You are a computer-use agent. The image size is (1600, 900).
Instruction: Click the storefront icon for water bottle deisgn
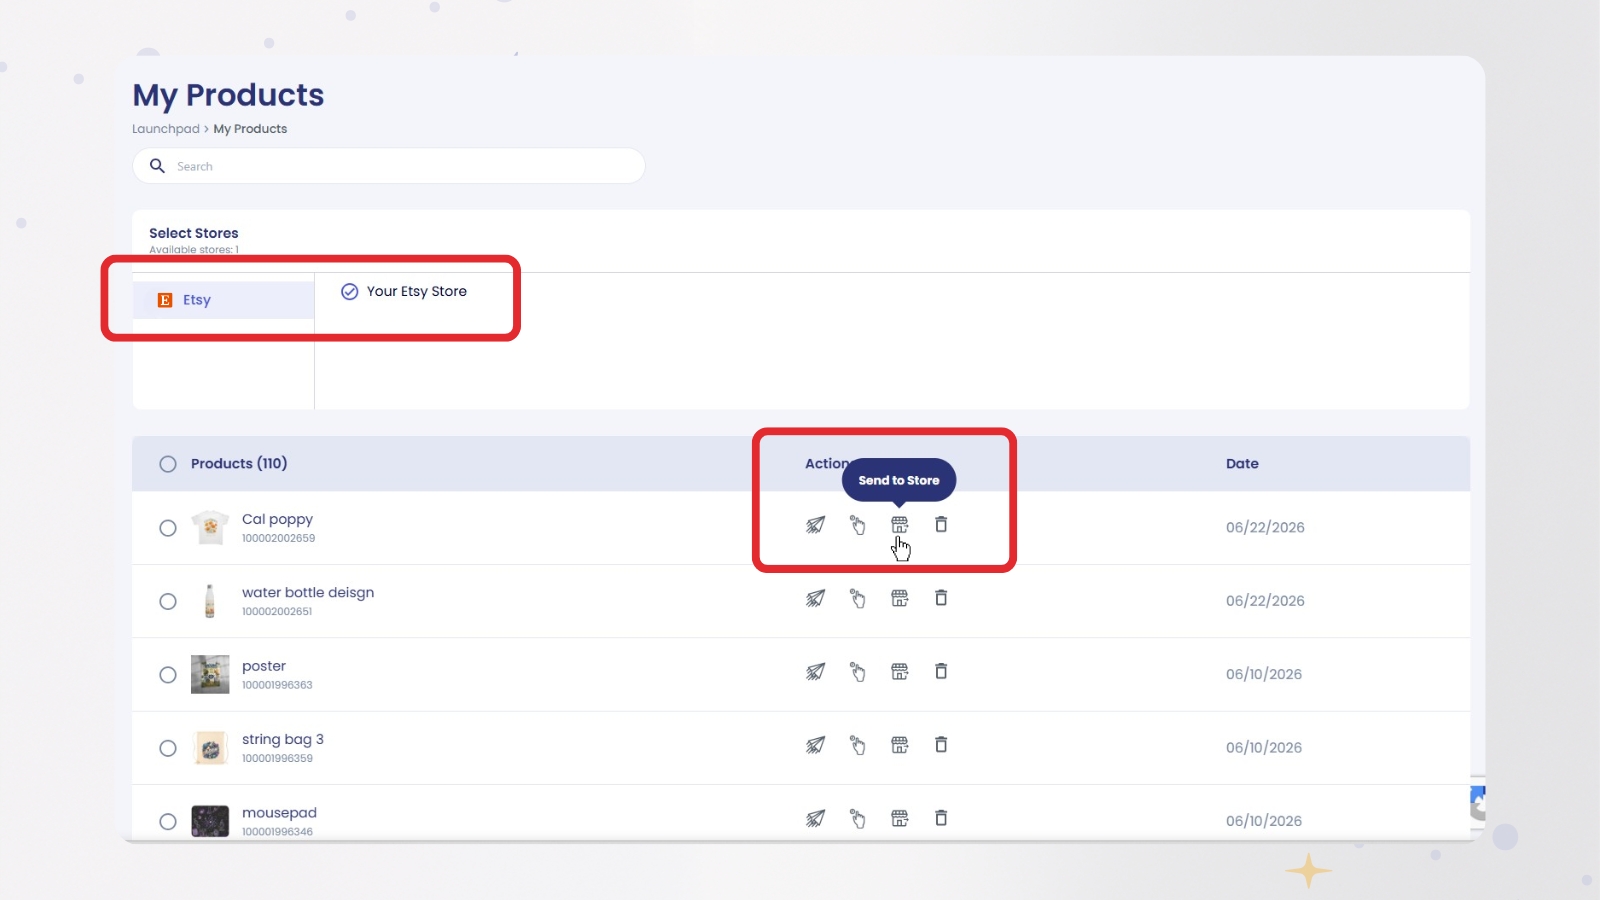pos(900,598)
